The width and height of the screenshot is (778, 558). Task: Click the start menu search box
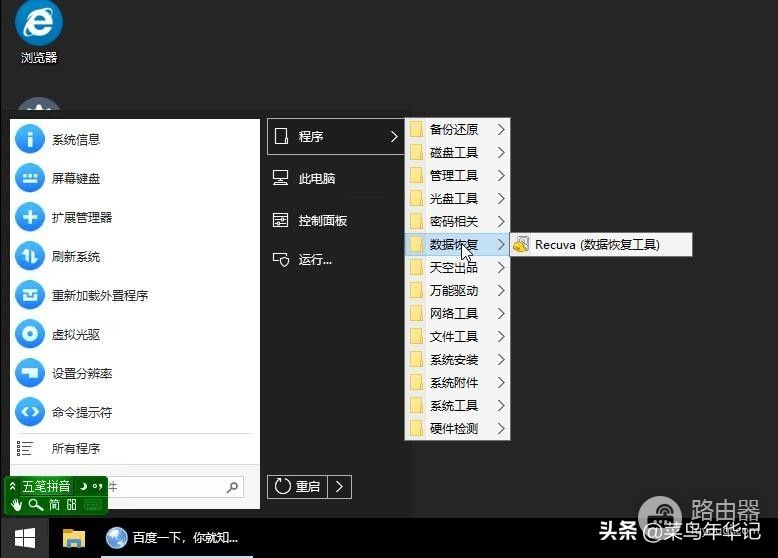click(x=170, y=487)
